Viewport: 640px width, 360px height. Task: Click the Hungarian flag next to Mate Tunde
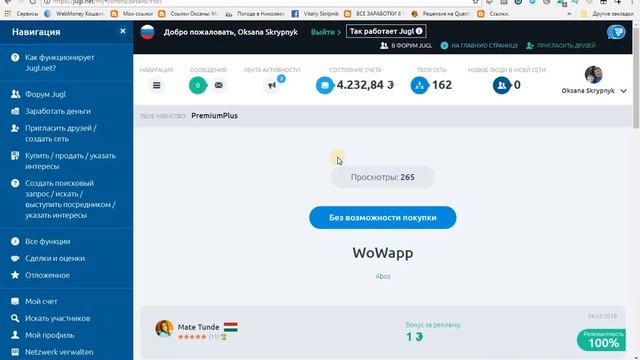tap(231, 327)
